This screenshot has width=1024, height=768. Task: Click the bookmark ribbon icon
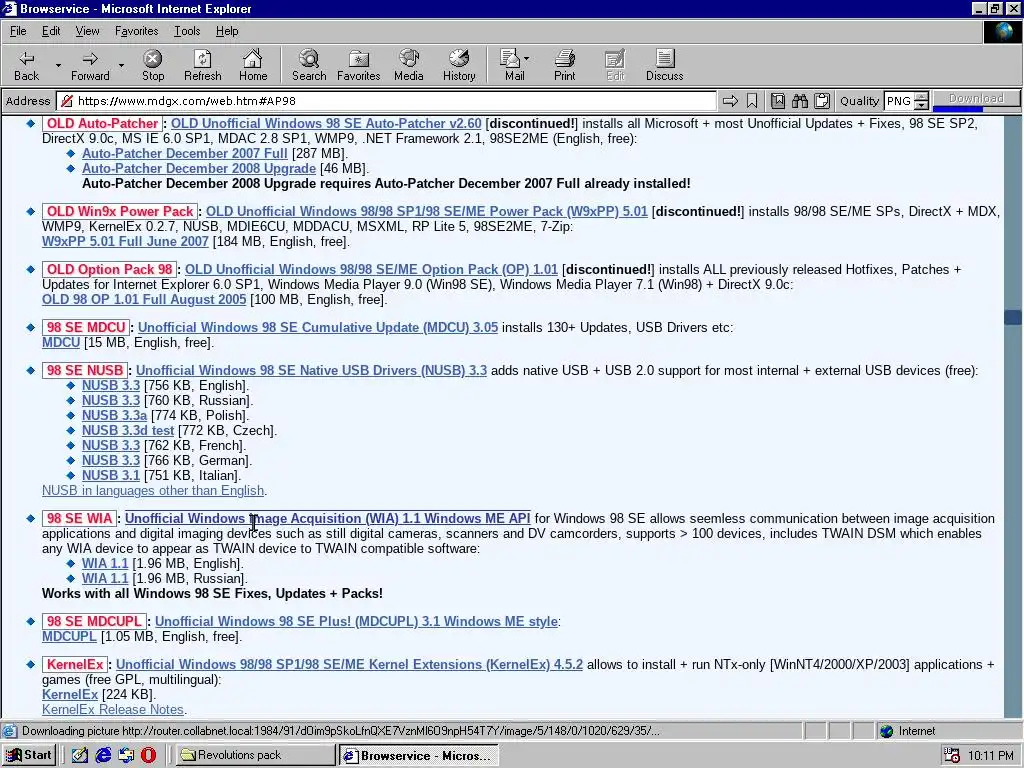(x=752, y=101)
